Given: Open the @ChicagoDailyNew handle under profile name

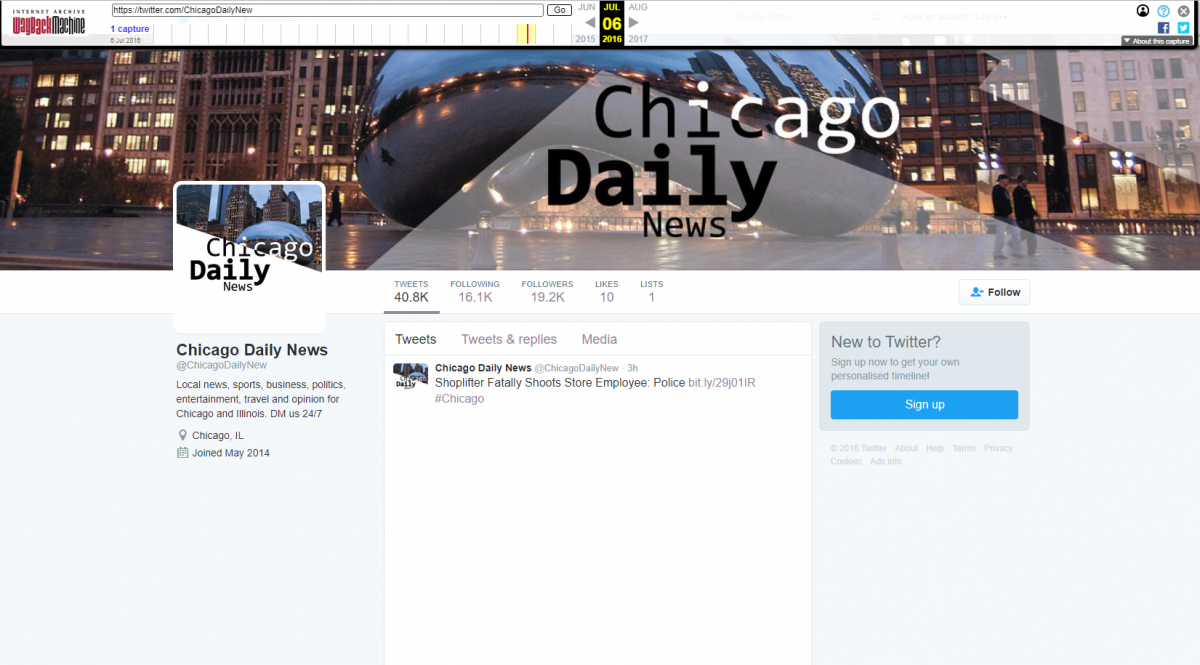Looking at the screenshot, I should click(x=222, y=365).
